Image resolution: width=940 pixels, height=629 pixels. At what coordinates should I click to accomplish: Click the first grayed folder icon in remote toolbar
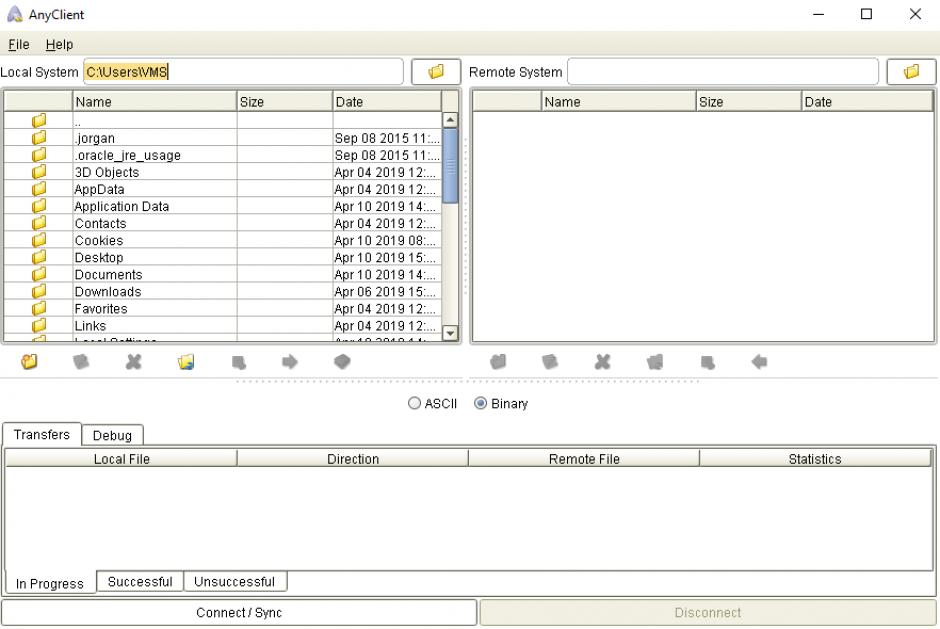(x=498, y=362)
